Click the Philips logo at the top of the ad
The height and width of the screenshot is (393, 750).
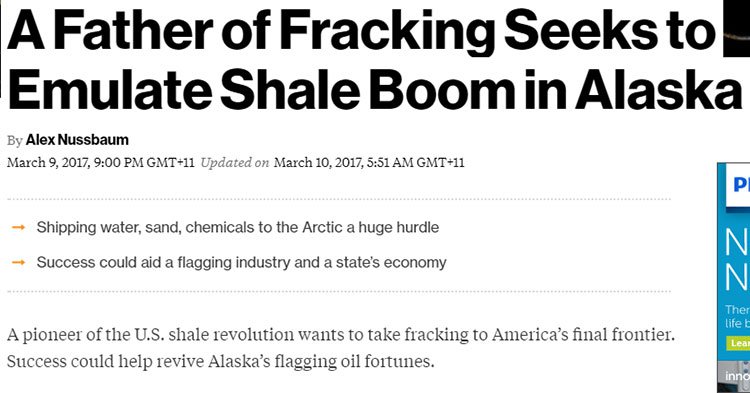(741, 184)
